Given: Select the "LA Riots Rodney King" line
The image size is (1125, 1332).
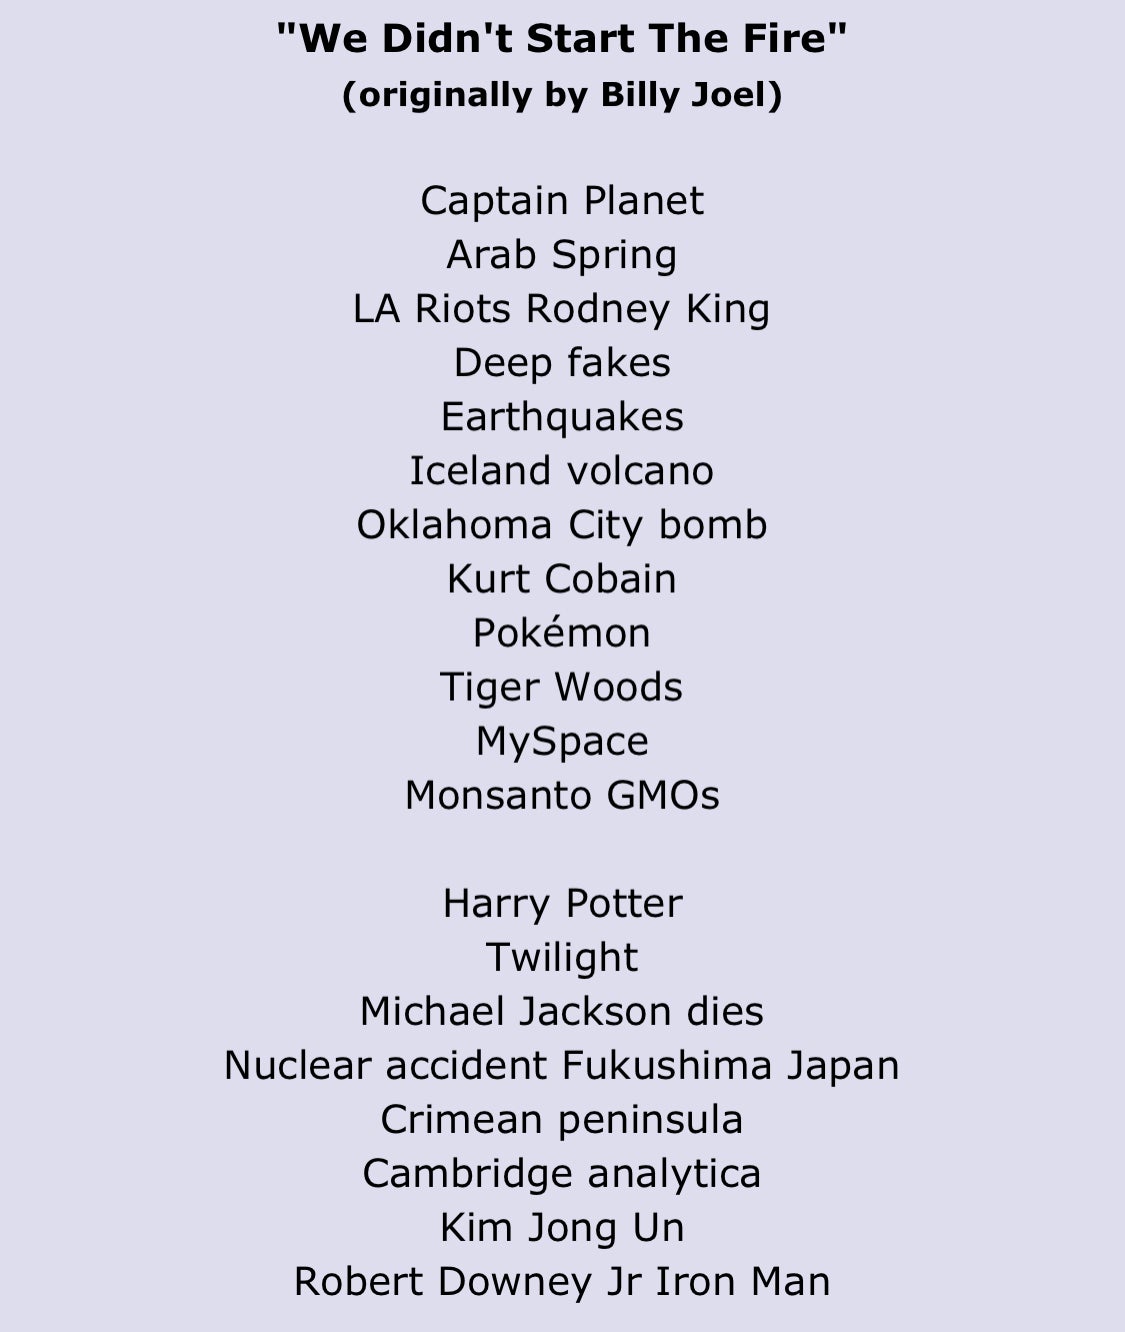Looking at the screenshot, I should pyautogui.click(x=562, y=309).
